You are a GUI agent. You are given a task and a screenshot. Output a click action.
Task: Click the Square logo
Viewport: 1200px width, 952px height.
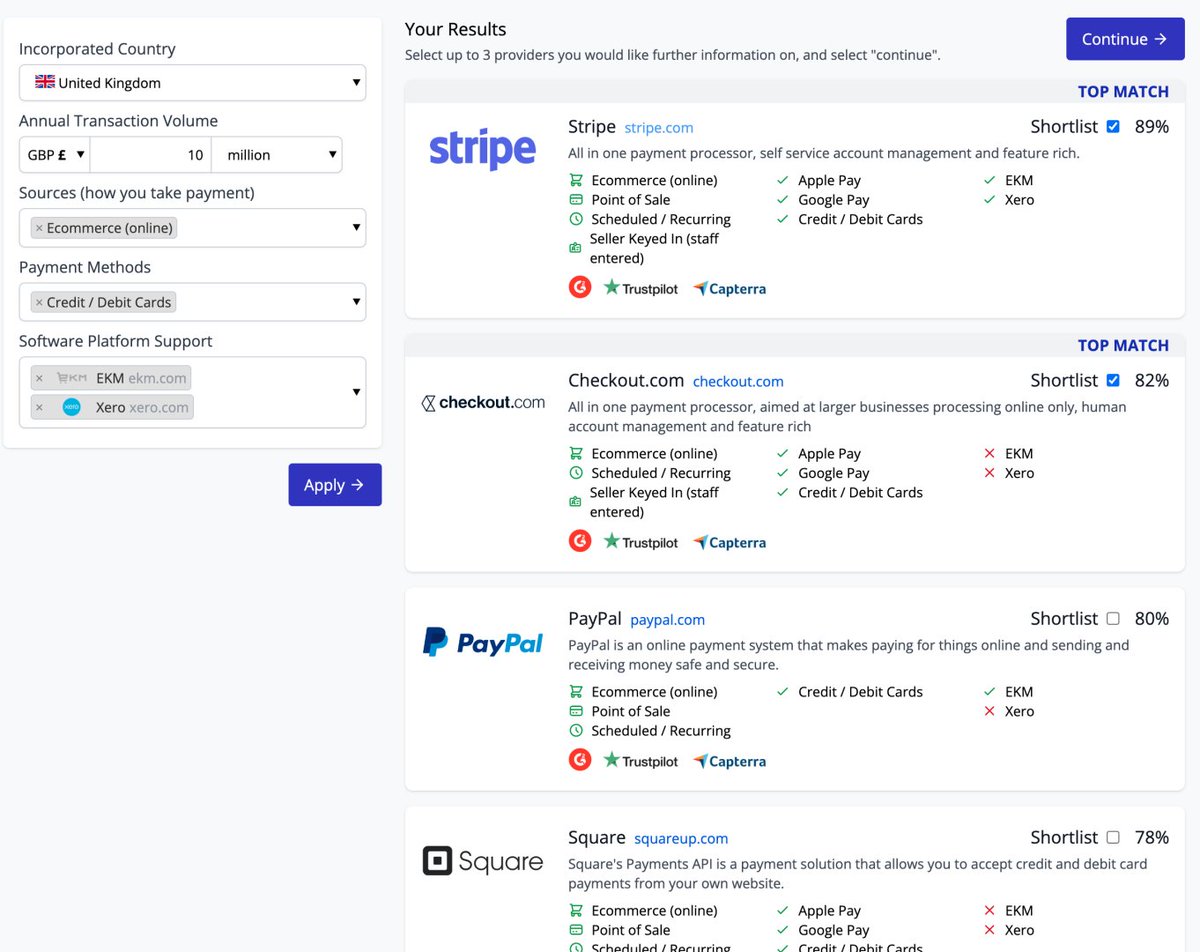click(483, 861)
